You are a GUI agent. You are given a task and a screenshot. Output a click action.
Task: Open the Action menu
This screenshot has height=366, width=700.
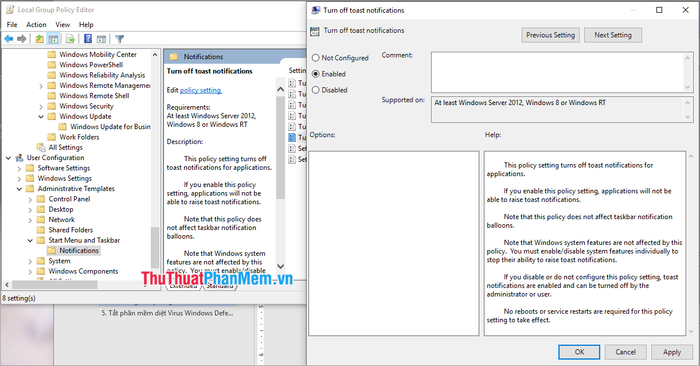[36, 25]
